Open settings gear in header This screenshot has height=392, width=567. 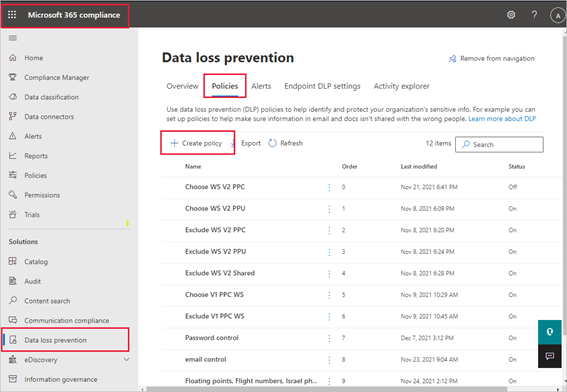tap(511, 15)
